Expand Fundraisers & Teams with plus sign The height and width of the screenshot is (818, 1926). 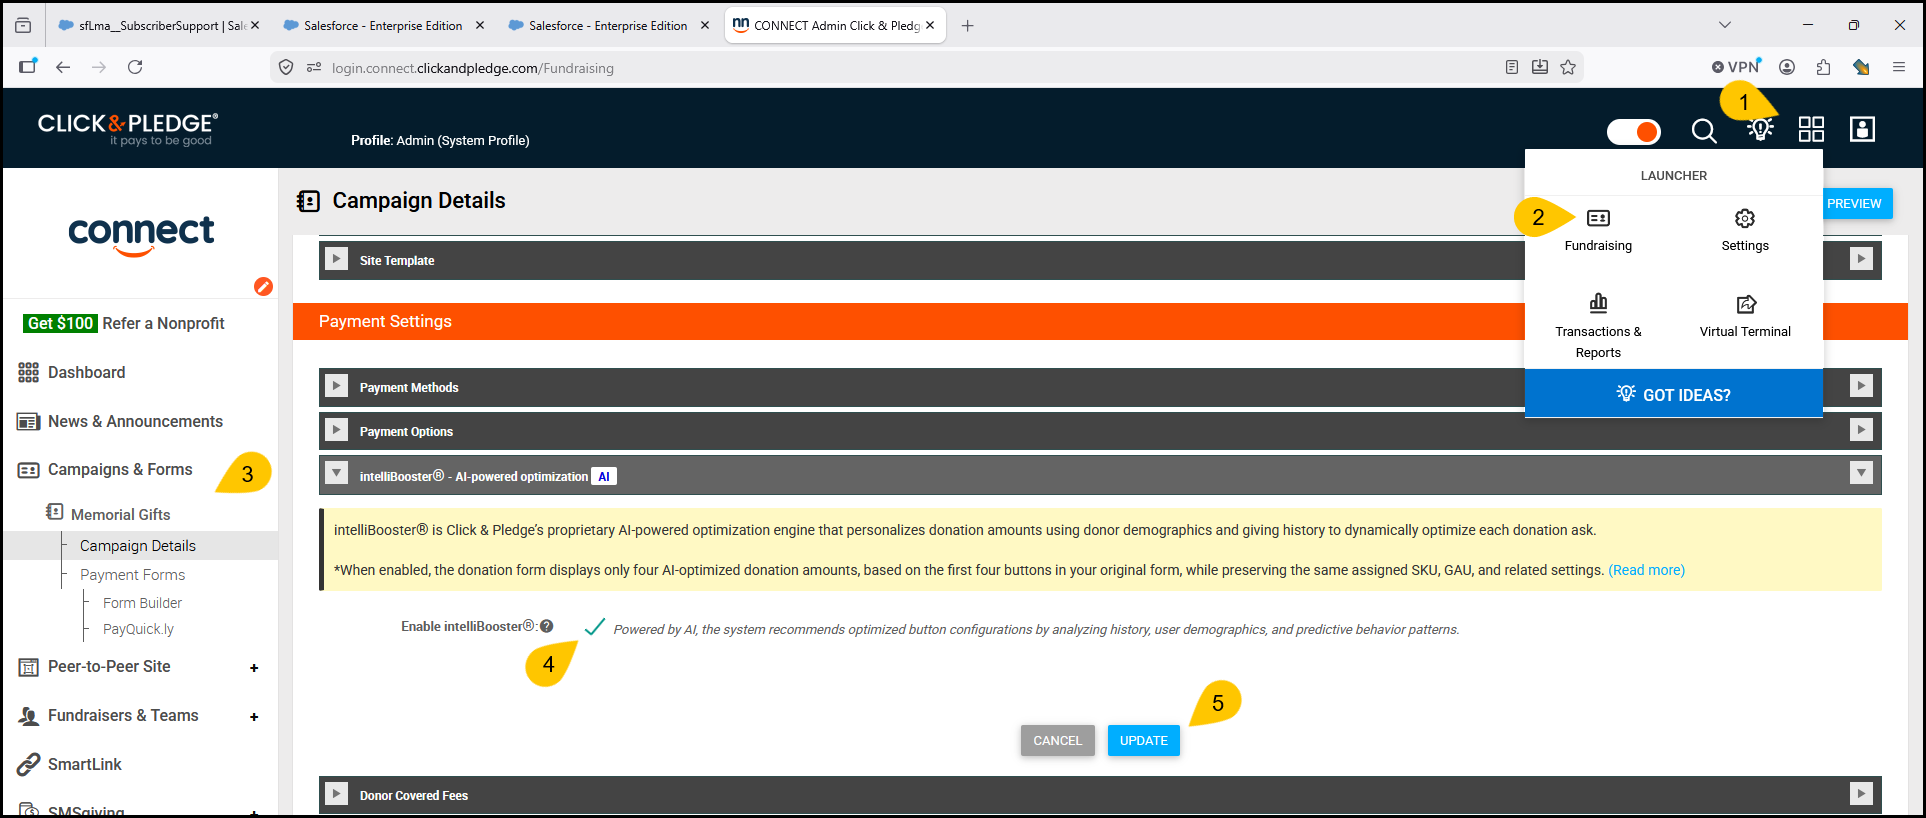coord(254,717)
